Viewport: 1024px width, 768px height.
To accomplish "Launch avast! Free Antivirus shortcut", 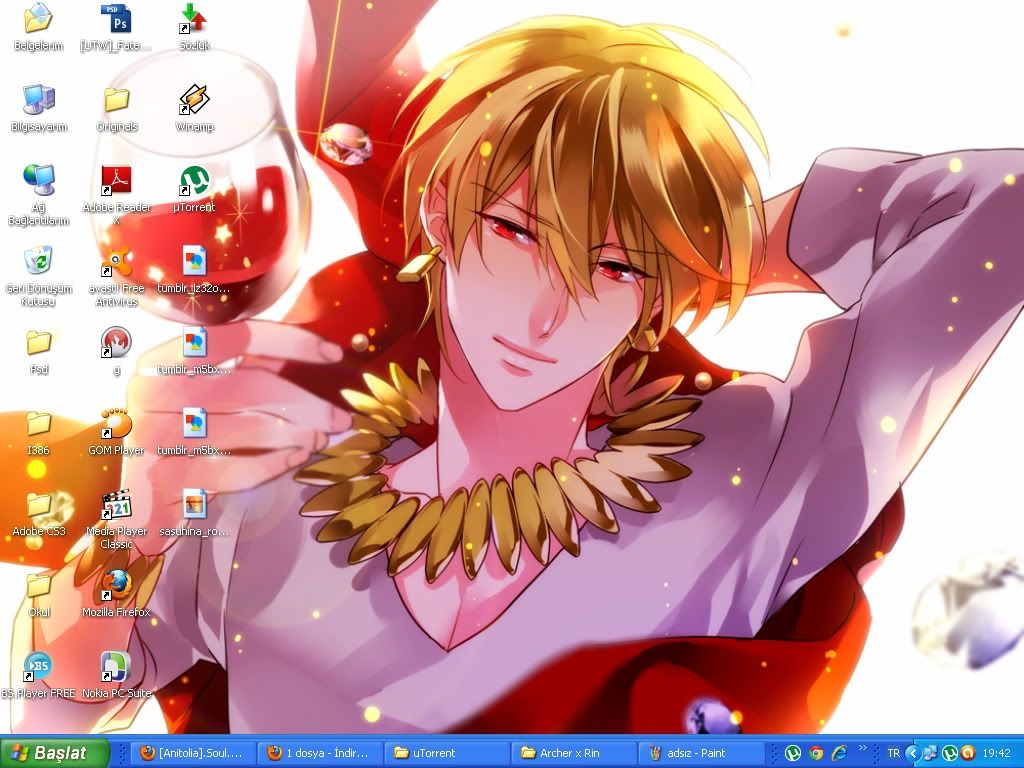I will pos(116,276).
